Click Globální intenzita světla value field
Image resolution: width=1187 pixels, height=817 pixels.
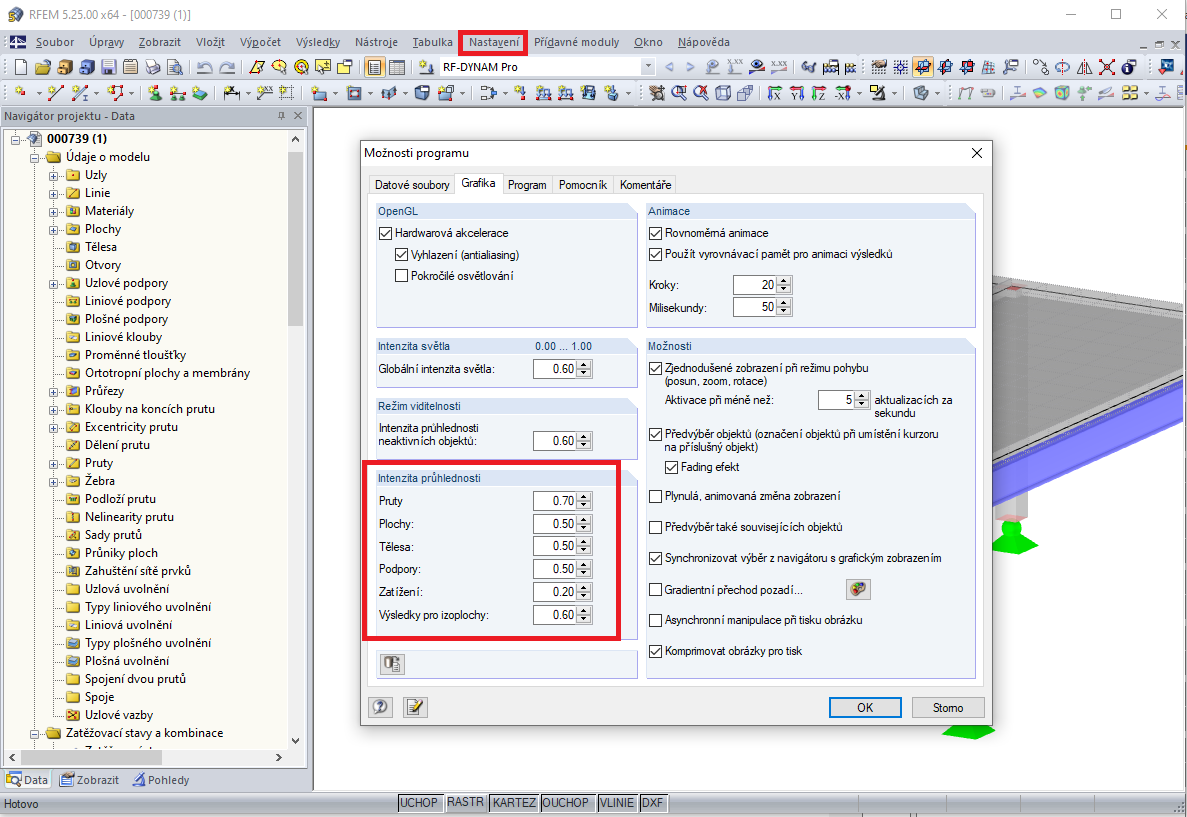(555, 369)
